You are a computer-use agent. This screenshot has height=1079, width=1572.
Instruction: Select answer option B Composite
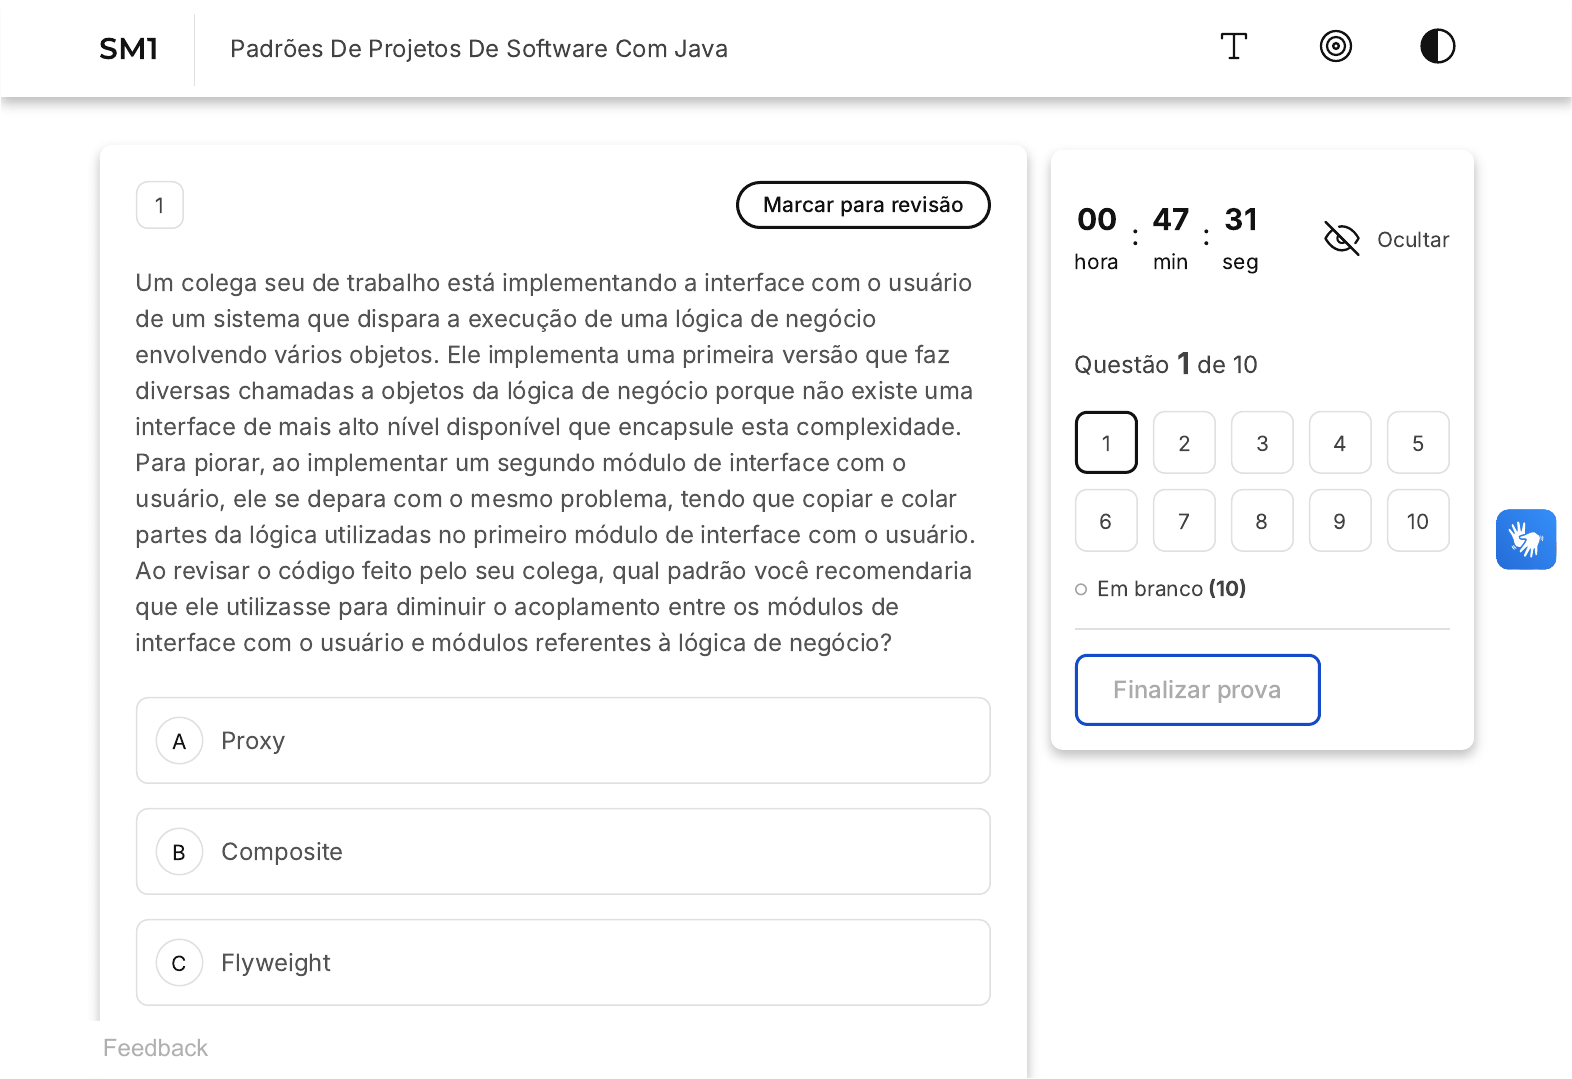tap(563, 852)
